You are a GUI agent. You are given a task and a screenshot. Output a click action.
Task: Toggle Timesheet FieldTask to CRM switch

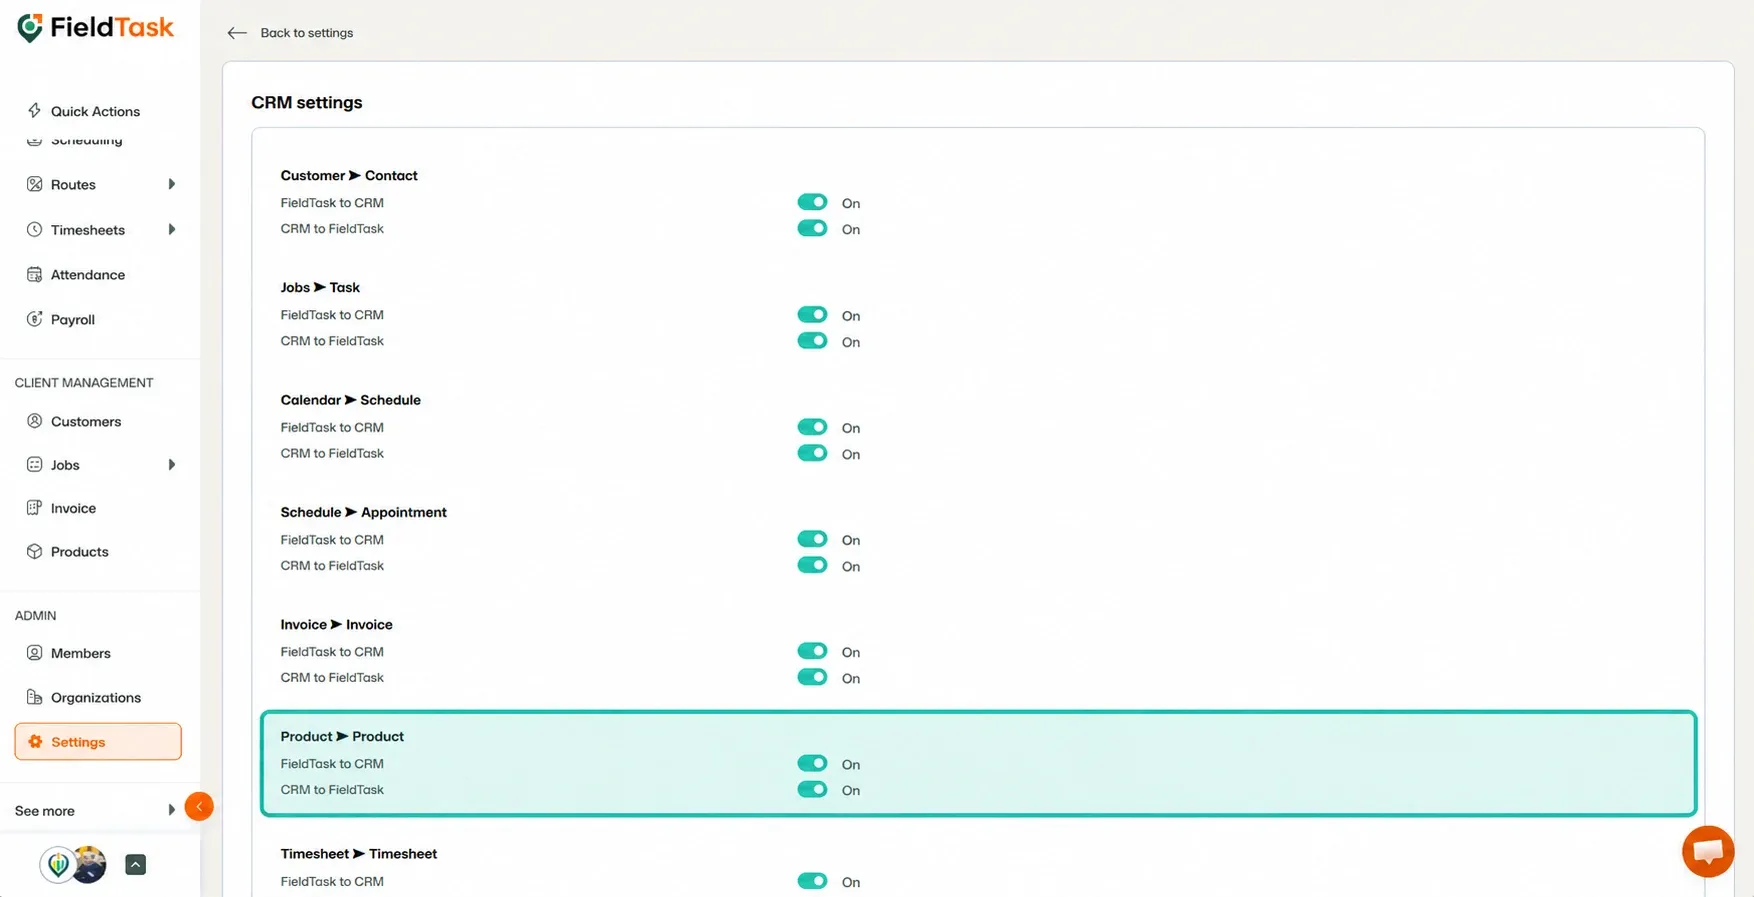pos(812,881)
